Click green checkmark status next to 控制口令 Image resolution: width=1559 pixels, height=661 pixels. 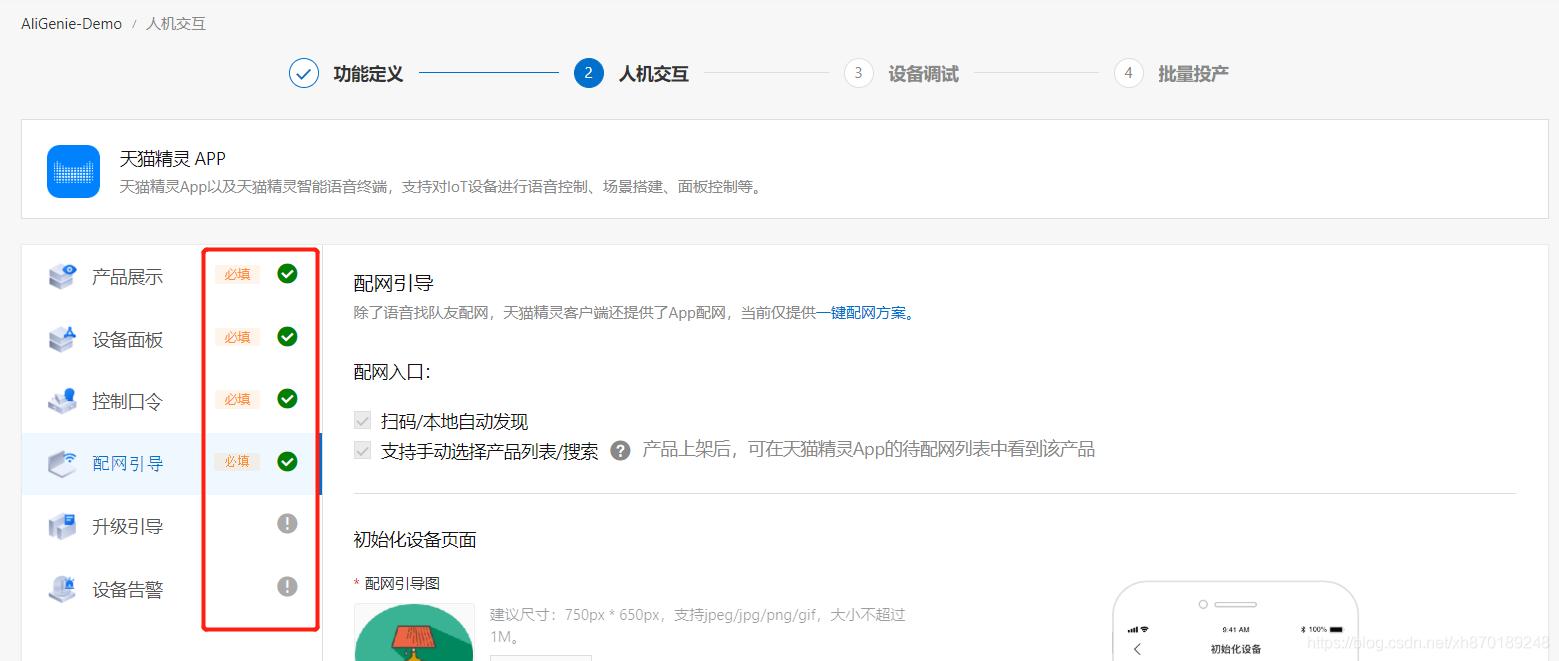coord(287,399)
